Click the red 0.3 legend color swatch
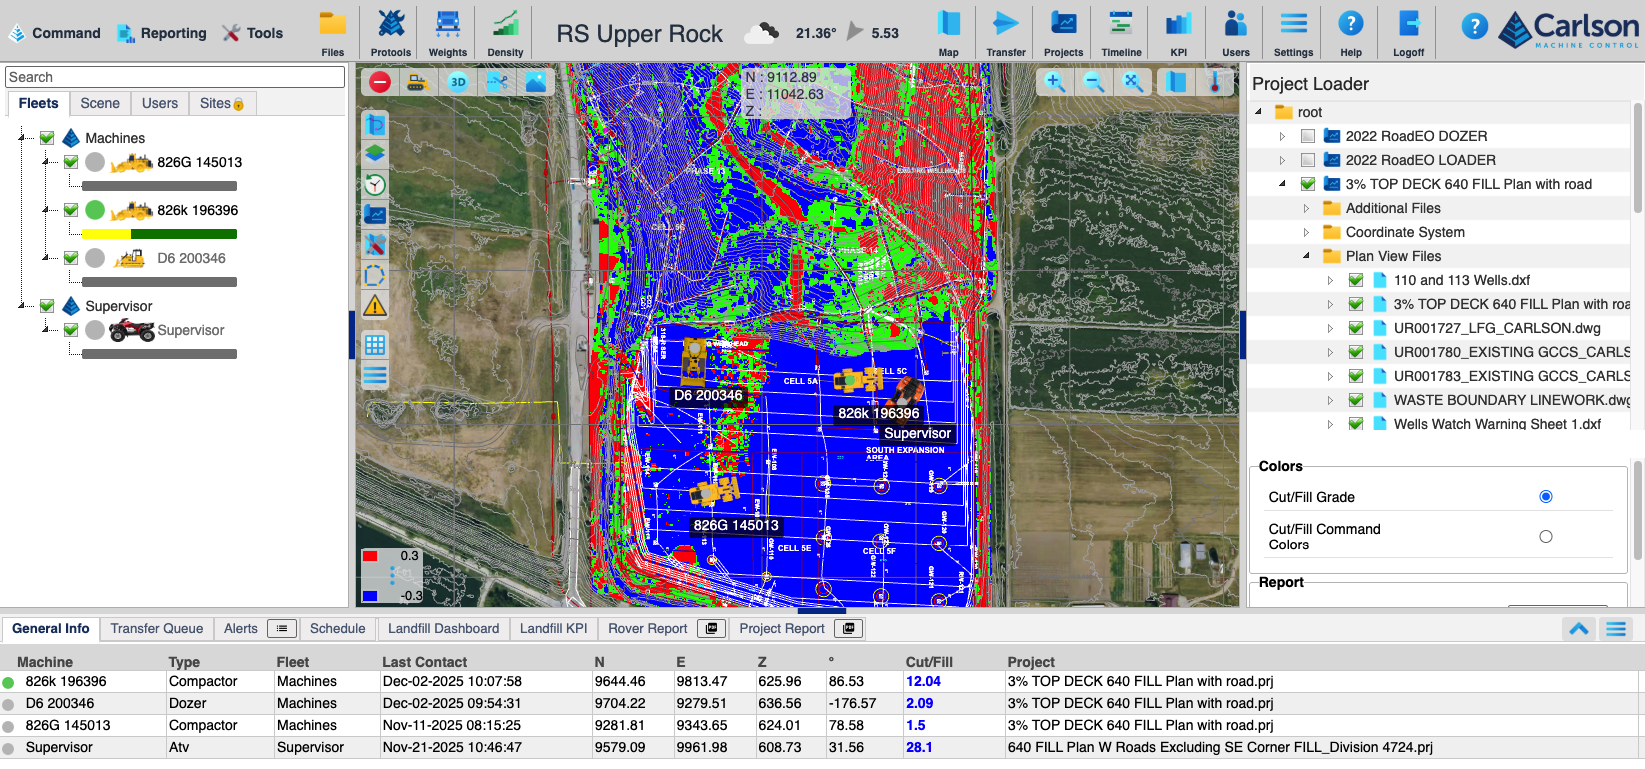Image resolution: width=1645 pixels, height=769 pixels. click(x=370, y=556)
